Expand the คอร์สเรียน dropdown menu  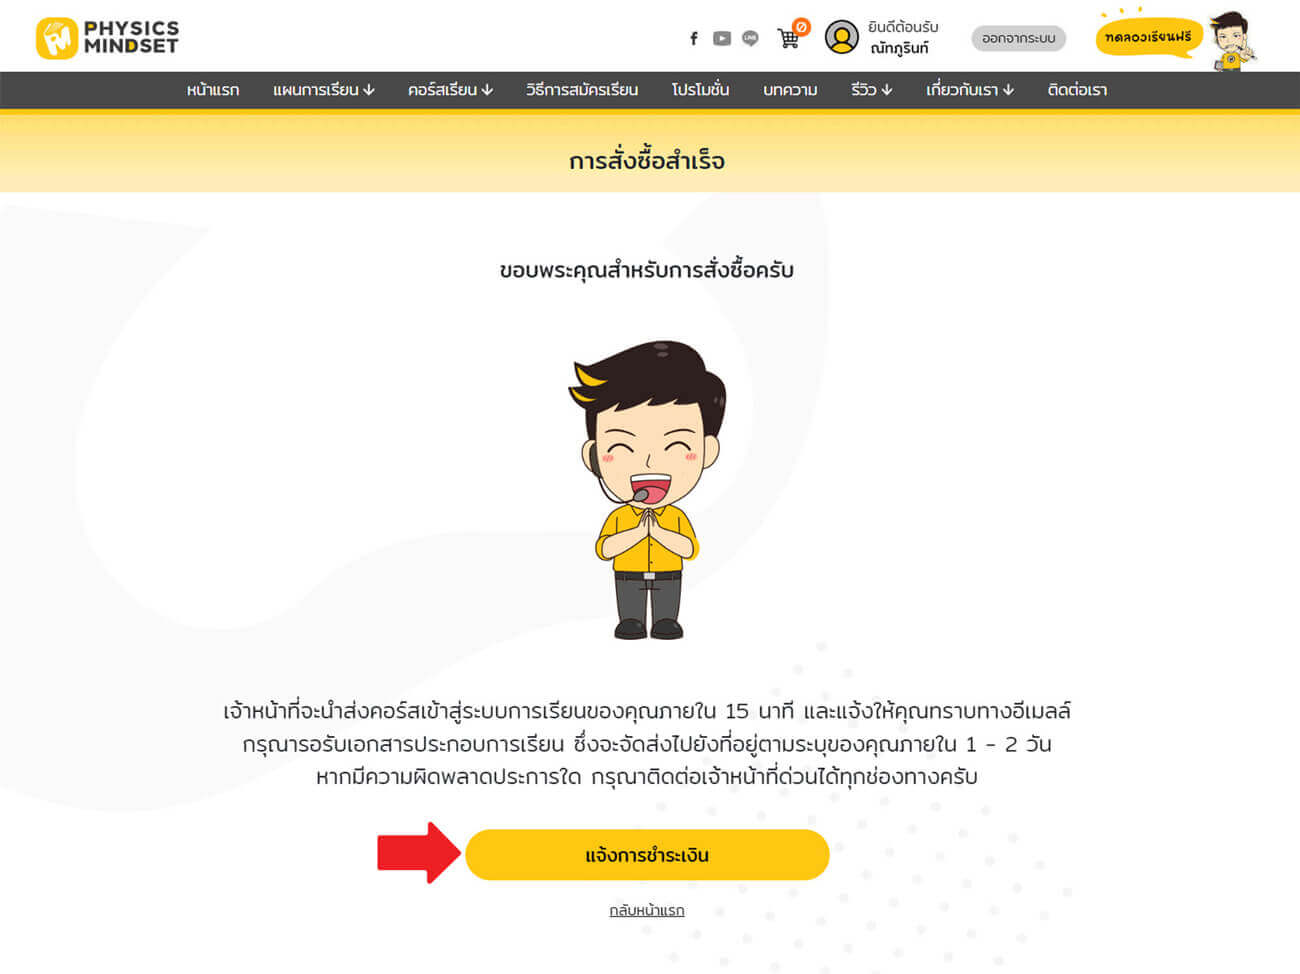[450, 90]
